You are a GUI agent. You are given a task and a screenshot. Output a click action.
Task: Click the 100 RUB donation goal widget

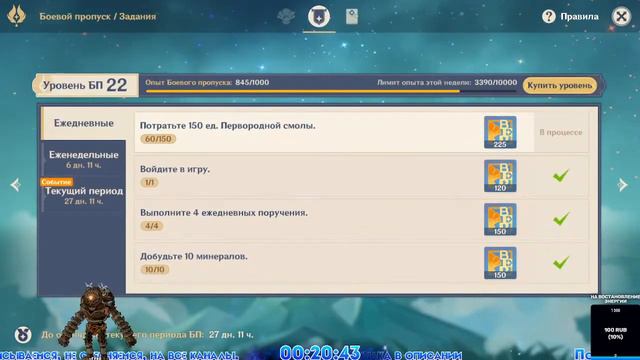[615, 331]
